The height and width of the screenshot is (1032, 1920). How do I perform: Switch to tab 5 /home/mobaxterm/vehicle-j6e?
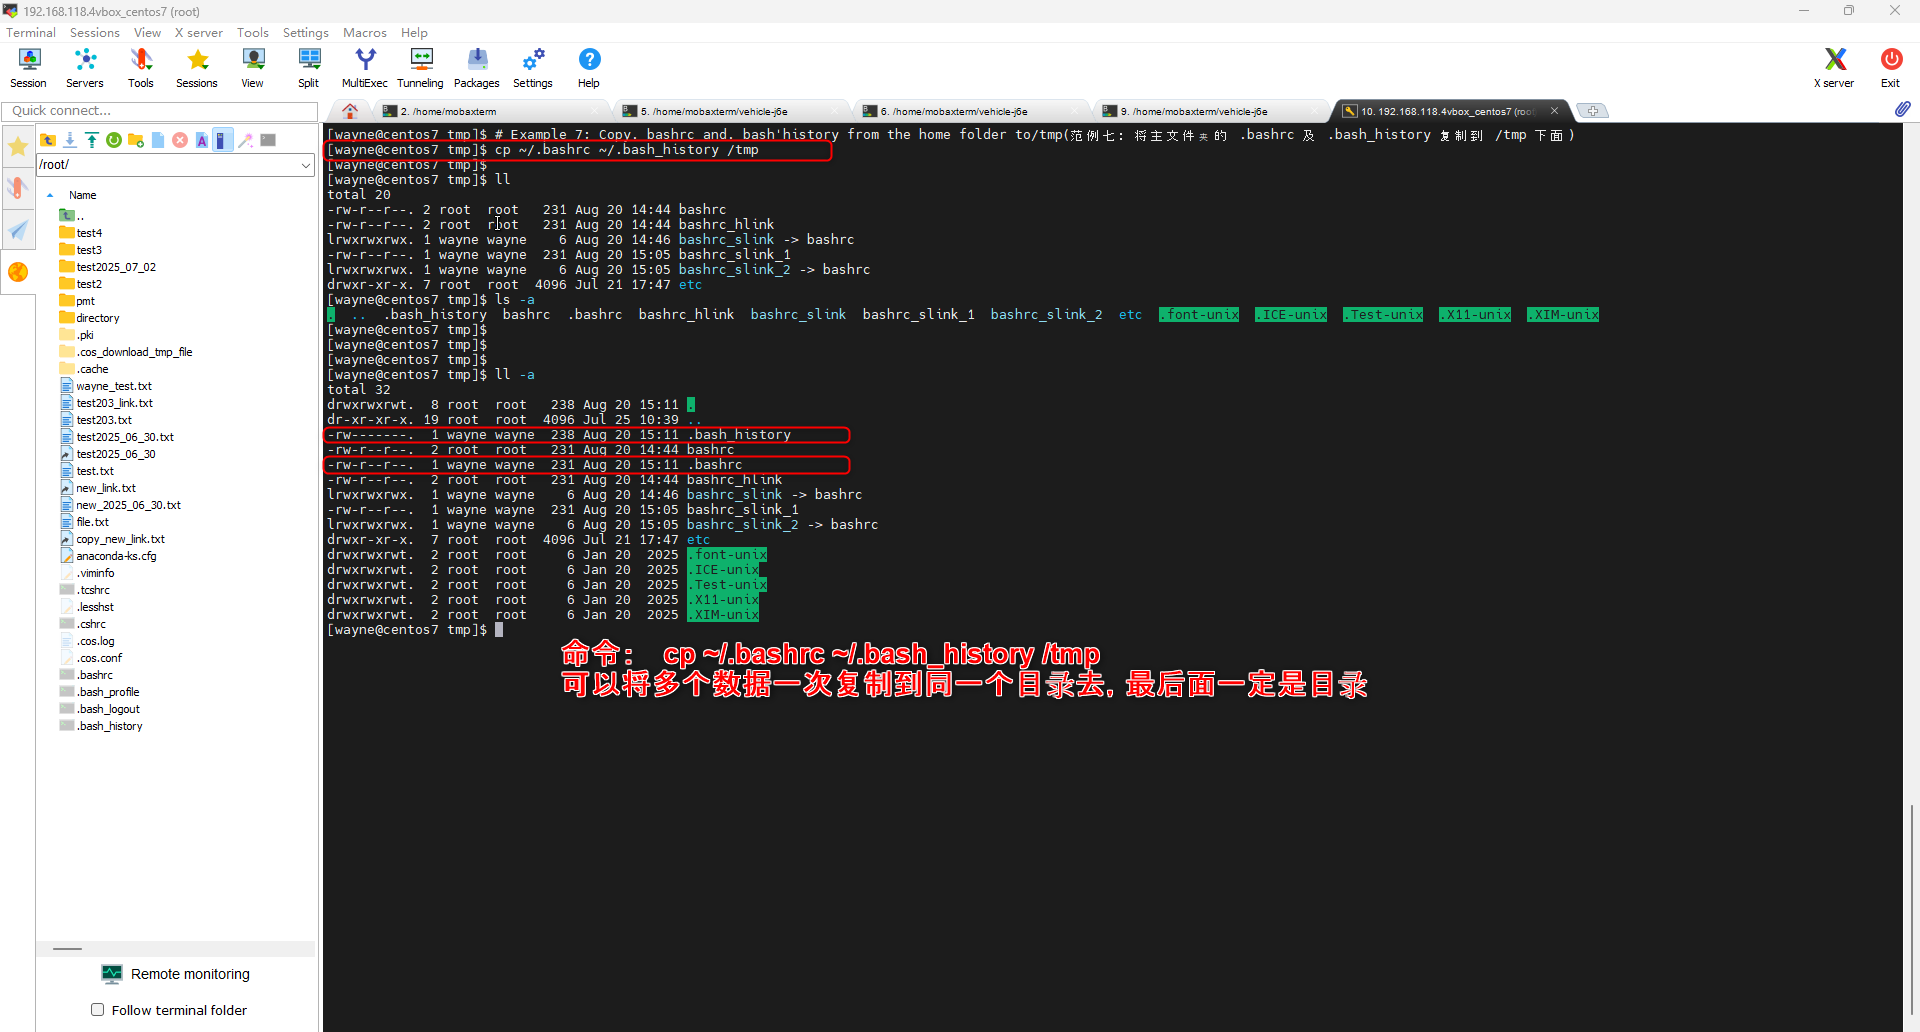click(730, 111)
